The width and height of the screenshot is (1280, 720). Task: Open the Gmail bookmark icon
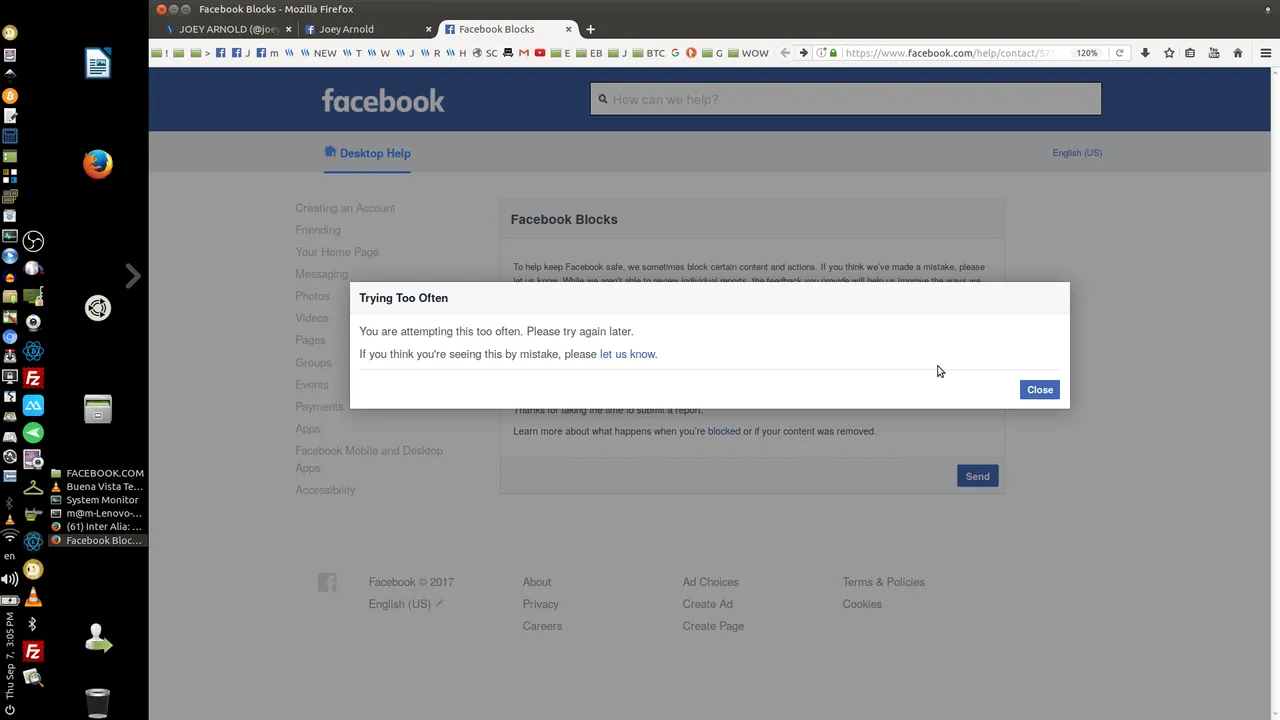(x=524, y=53)
